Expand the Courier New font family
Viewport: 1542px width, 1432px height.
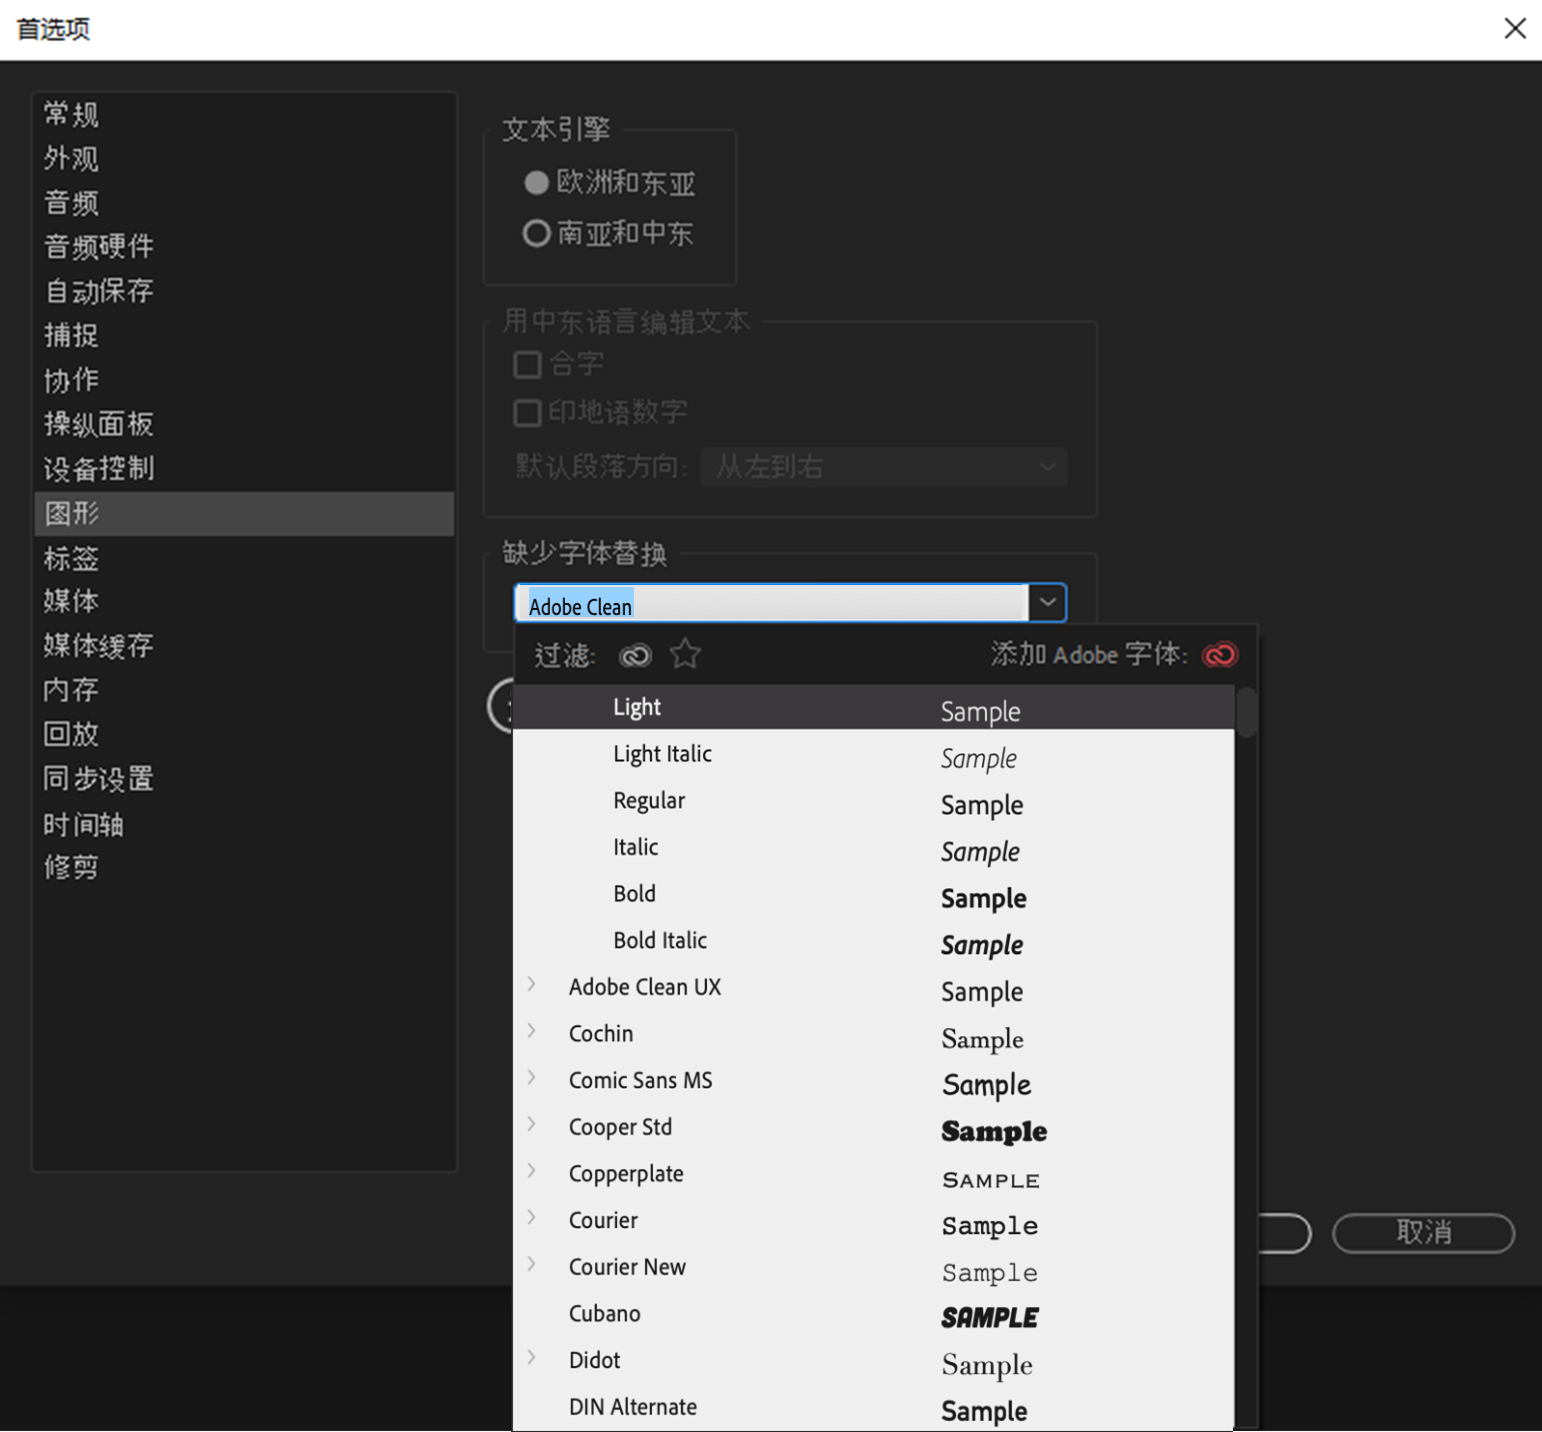[531, 1264]
